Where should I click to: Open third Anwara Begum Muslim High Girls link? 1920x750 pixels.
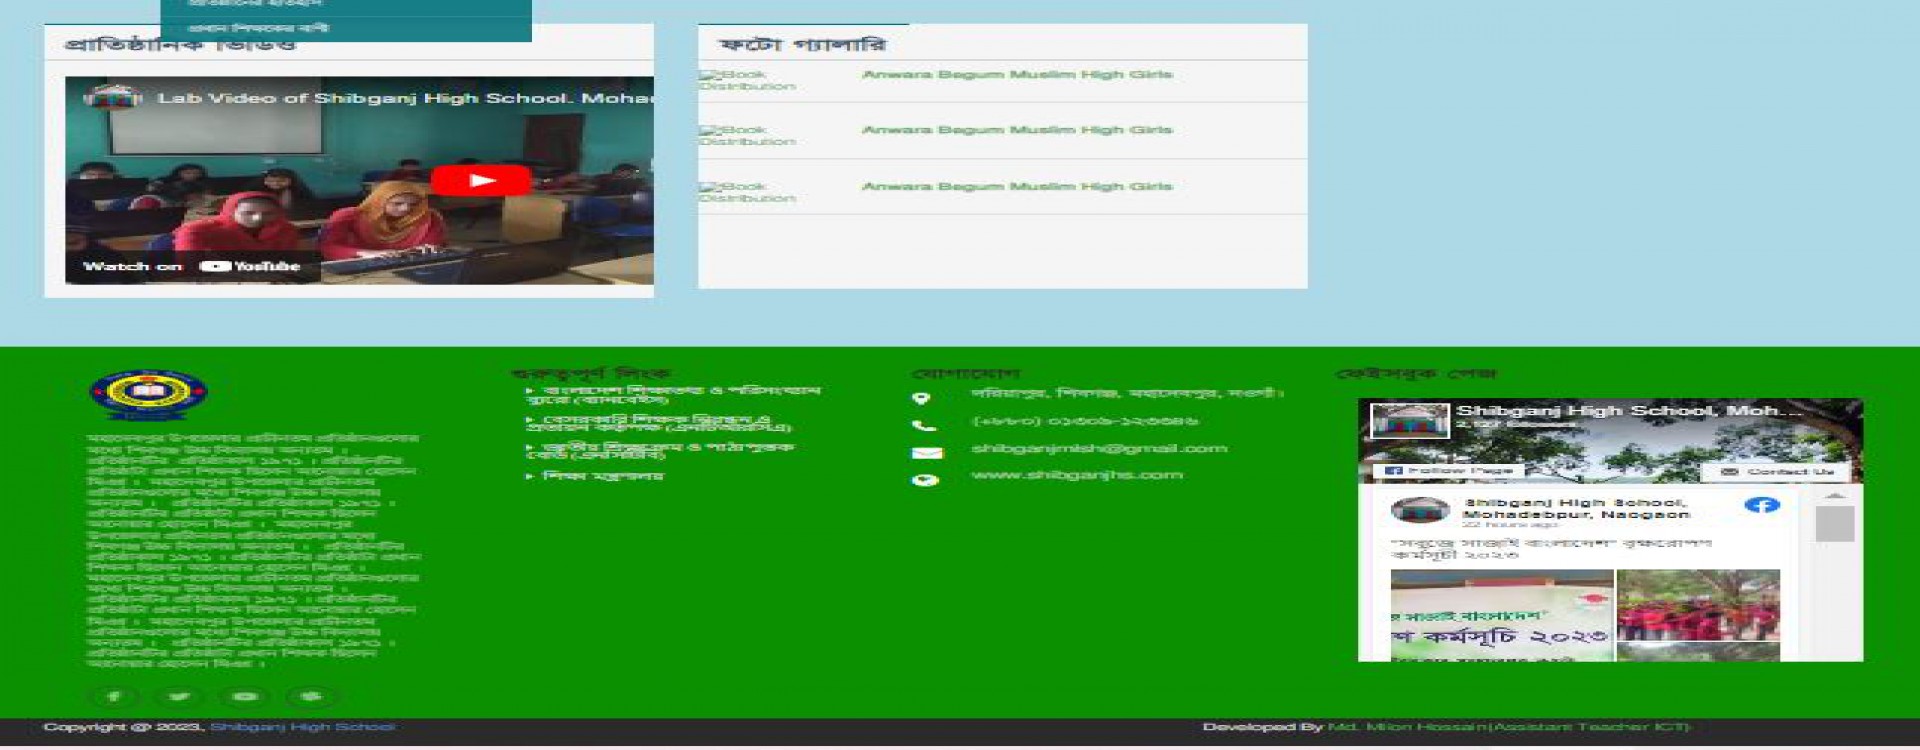tap(1016, 187)
